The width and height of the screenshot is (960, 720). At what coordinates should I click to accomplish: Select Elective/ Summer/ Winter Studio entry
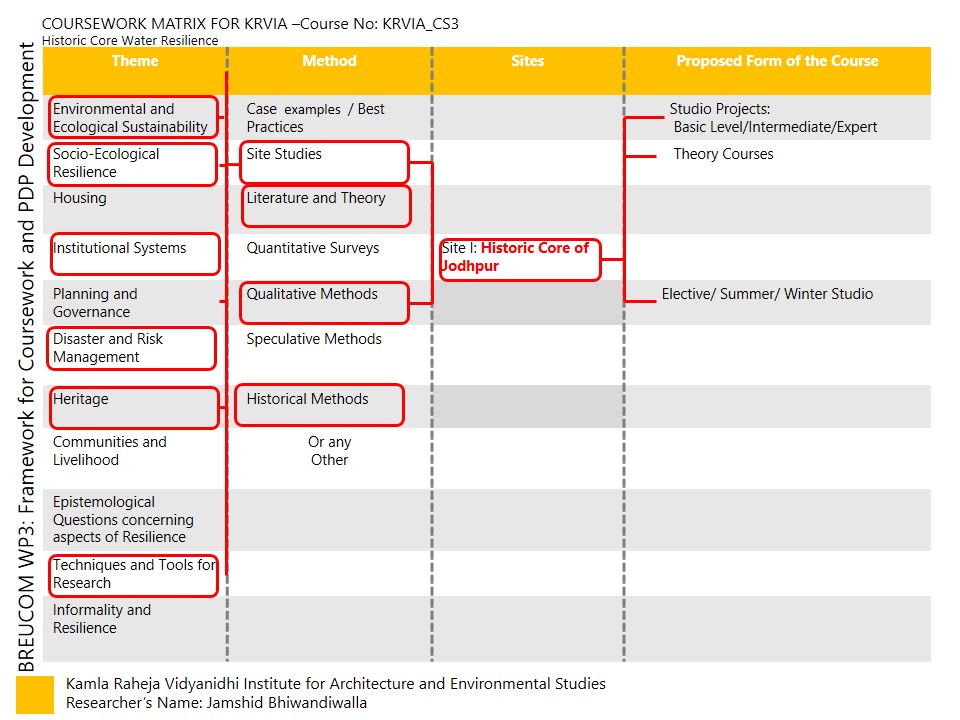[767, 294]
